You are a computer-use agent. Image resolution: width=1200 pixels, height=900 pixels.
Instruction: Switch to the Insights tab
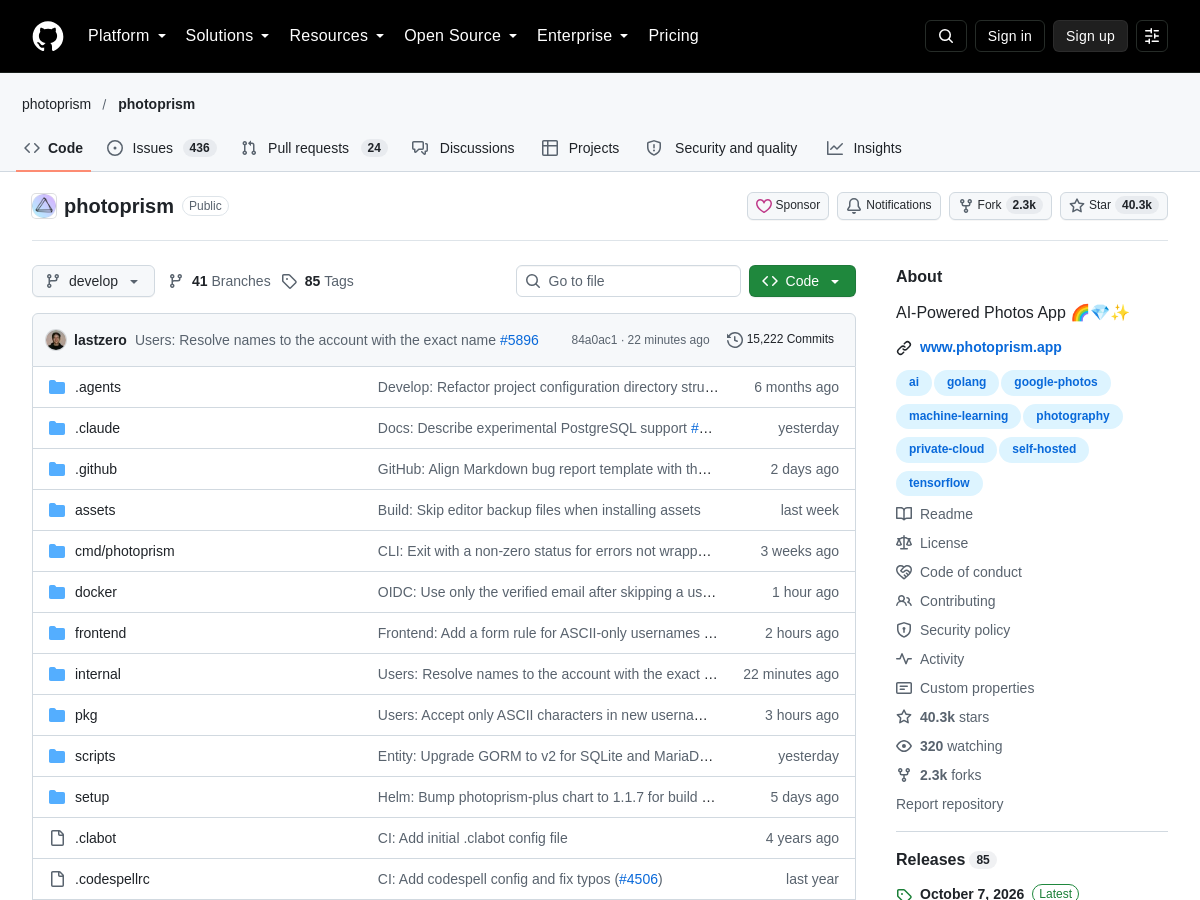coord(864,148)
